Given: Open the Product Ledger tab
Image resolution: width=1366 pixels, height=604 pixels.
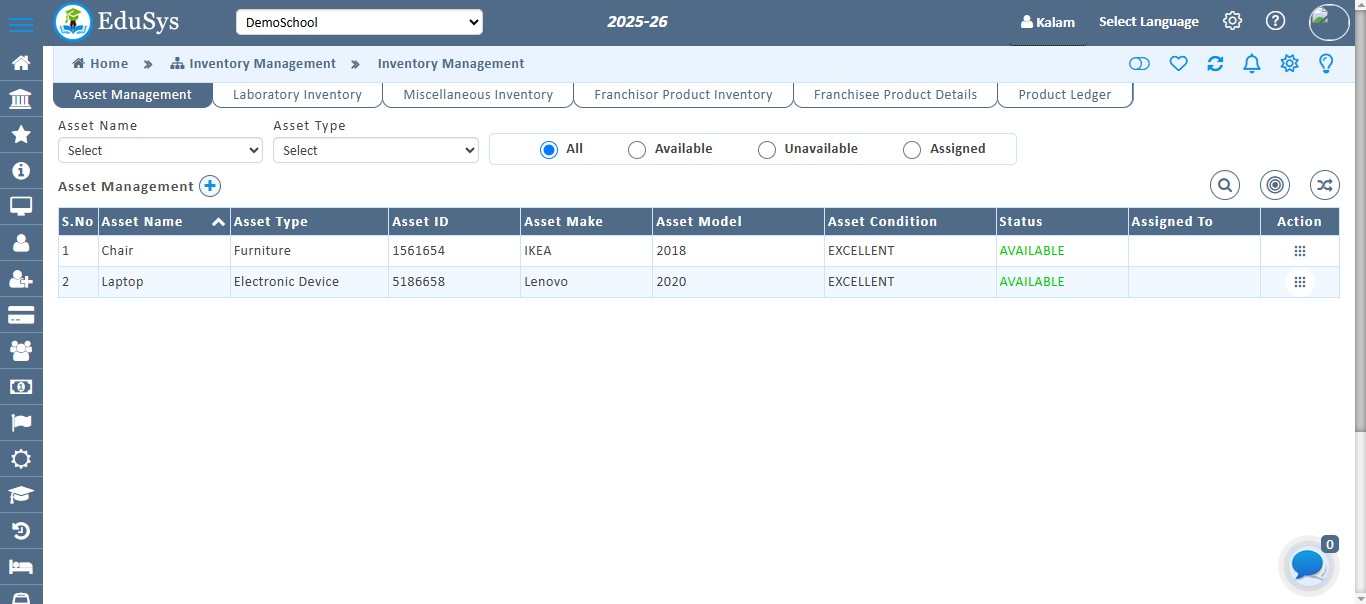Looking at the screenshot, I should click(1064, 94).
